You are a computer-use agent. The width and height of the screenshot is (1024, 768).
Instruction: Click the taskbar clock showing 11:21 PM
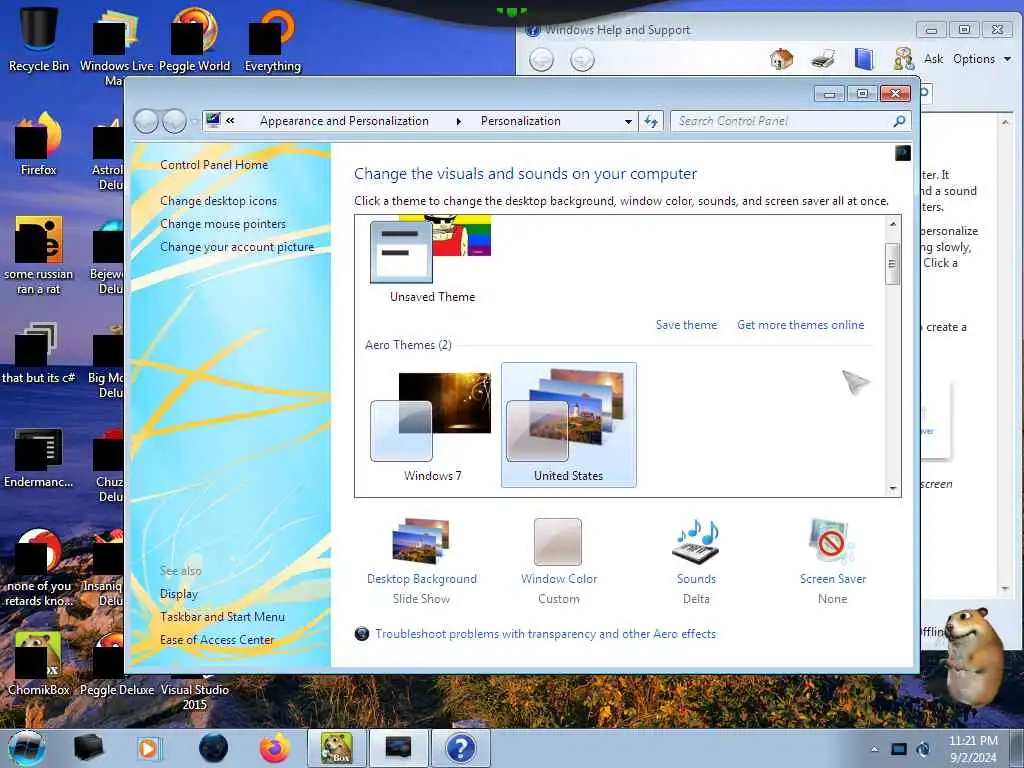tap(973, 748)
